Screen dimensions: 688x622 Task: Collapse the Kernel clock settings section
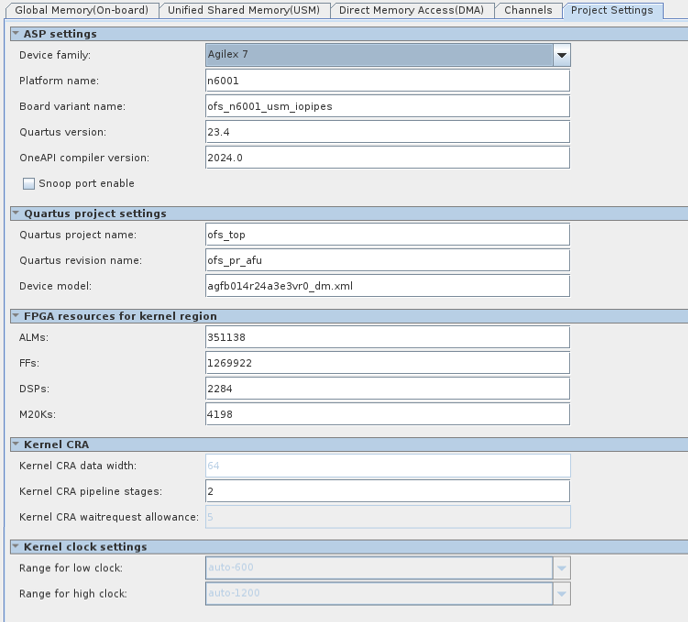[15, 547]
